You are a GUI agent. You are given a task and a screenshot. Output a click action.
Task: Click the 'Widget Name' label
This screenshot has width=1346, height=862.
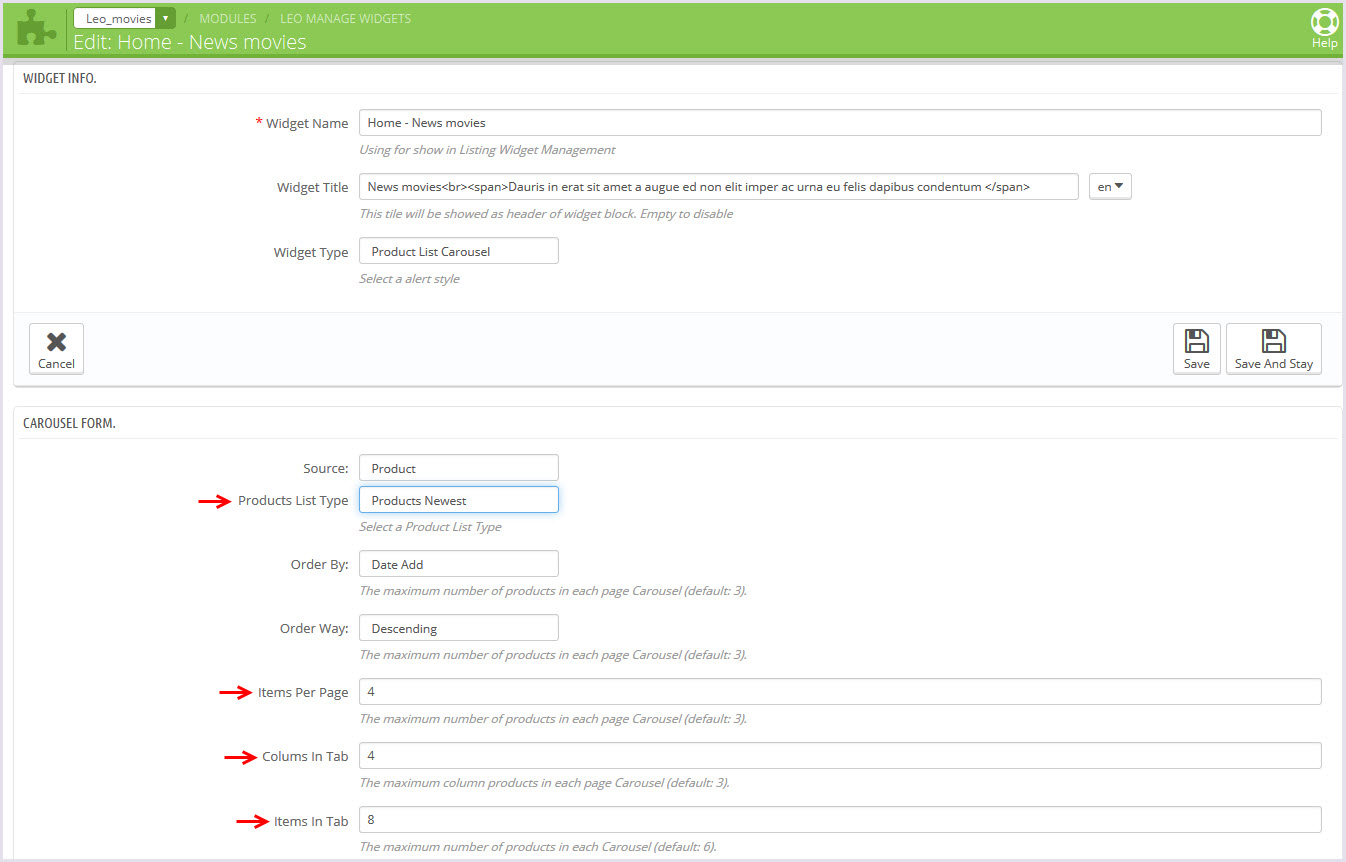[307, 123]
